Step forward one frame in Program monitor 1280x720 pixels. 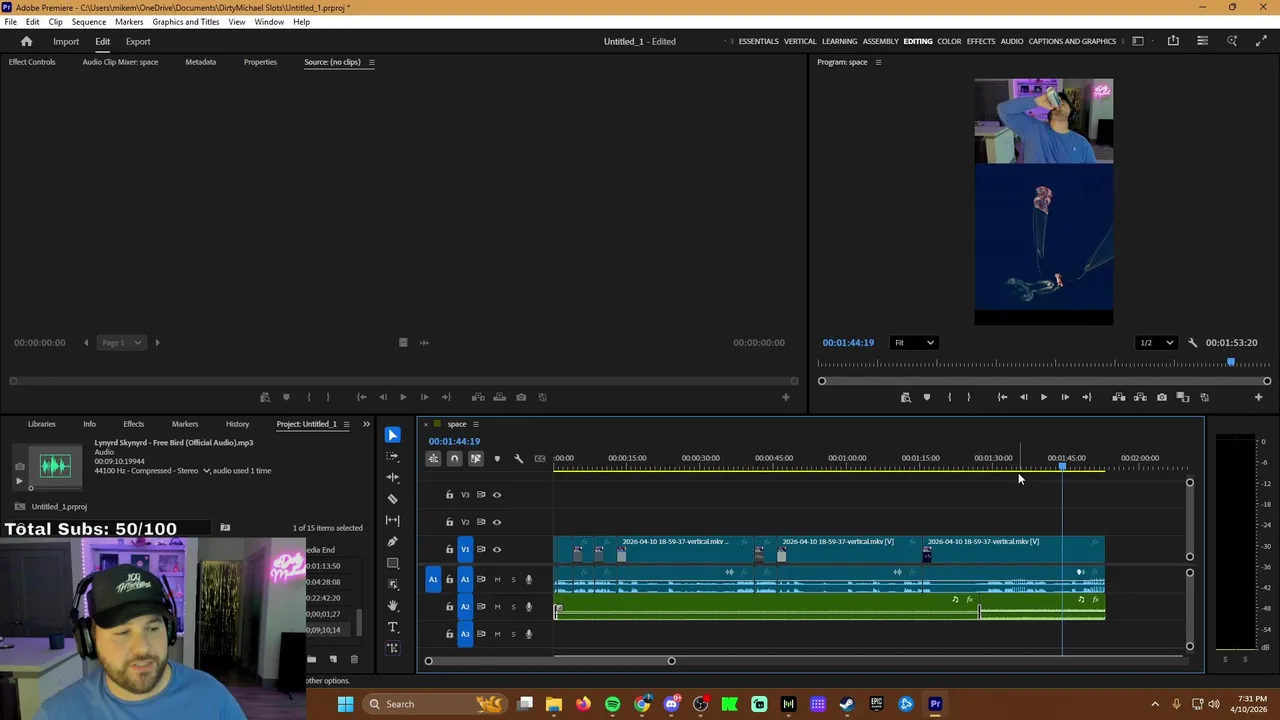1064,397
